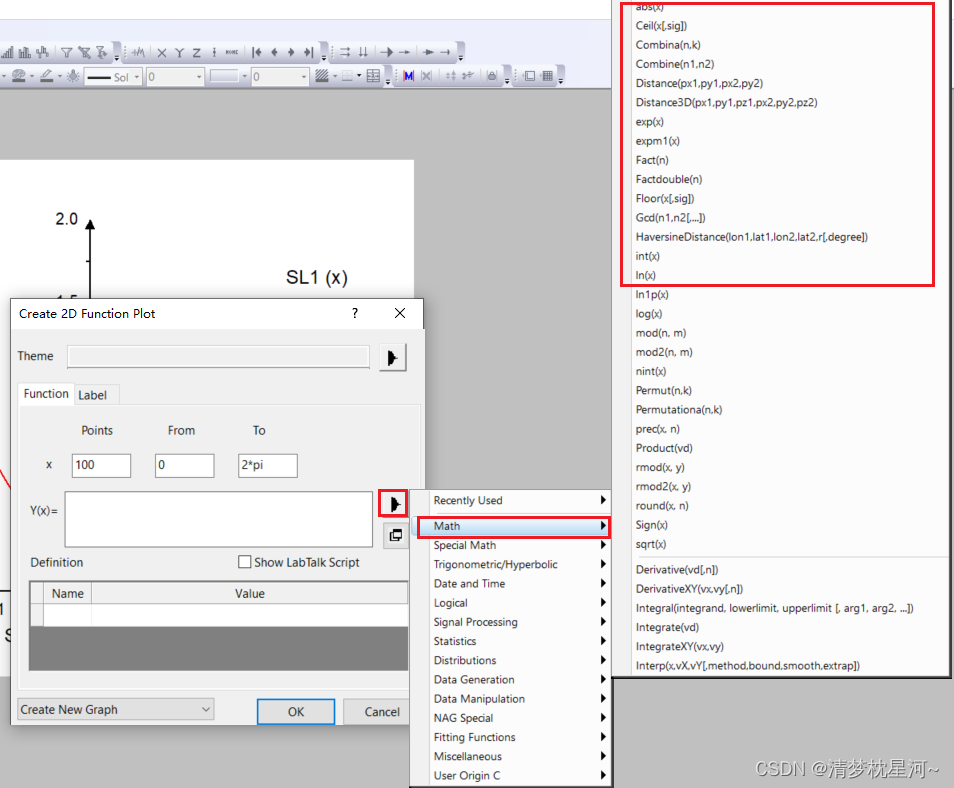Click the grid table icon at toolbar end
The width and height of the screenshot is (954, 788).
point(546,76)
